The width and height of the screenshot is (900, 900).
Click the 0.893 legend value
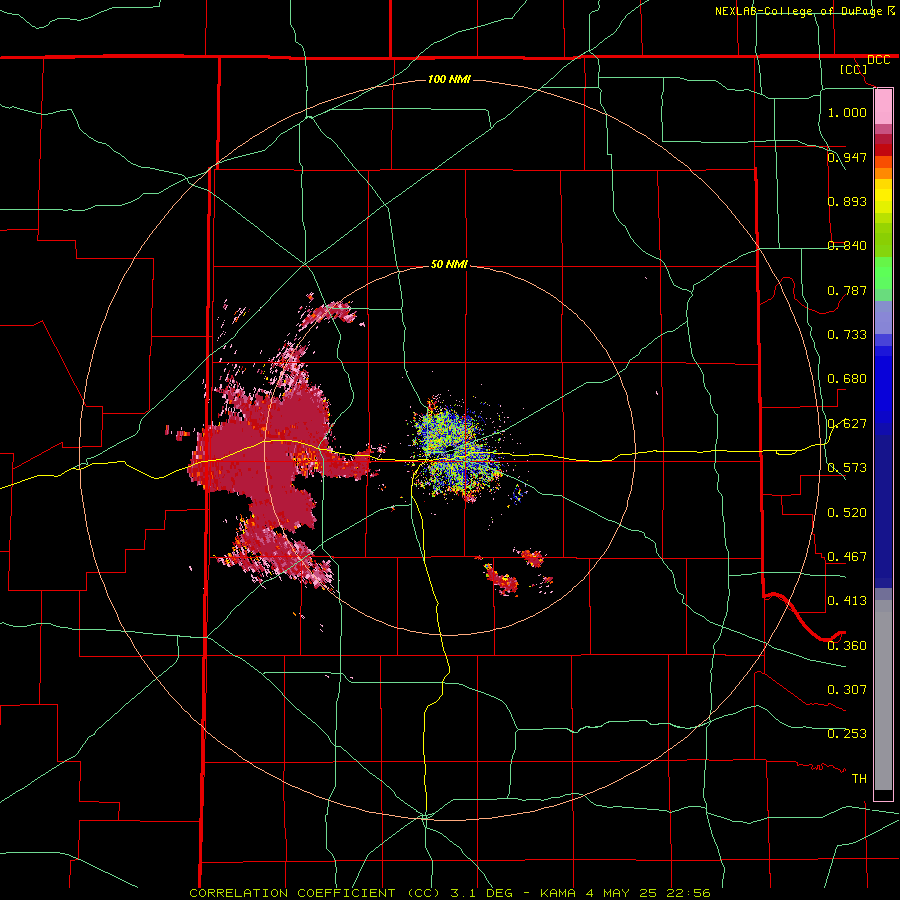click(847, 201)
